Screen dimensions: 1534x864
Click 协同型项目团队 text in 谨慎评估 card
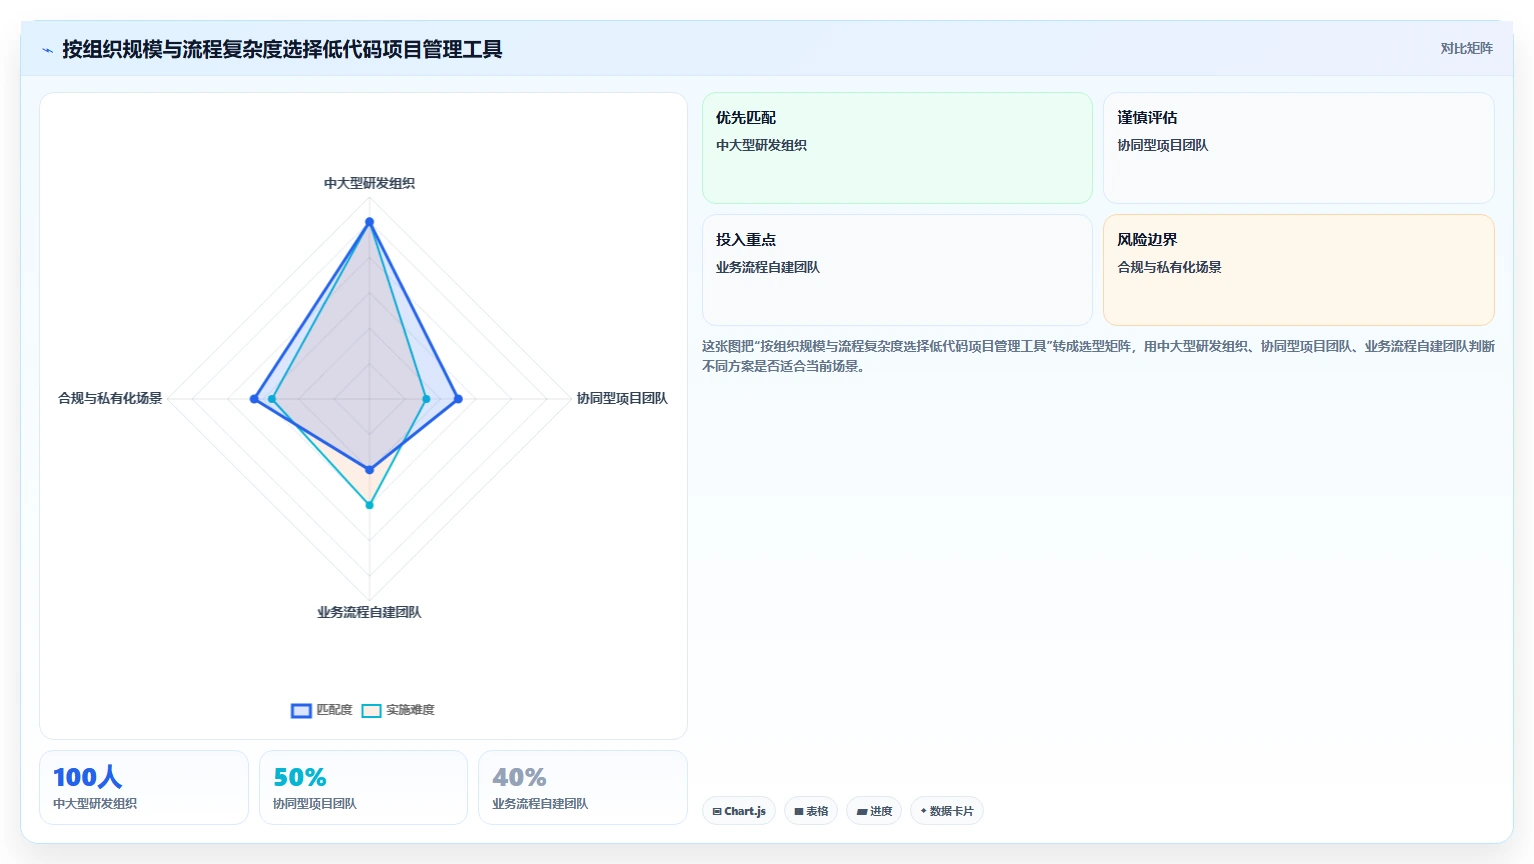tap(1163, 145)
